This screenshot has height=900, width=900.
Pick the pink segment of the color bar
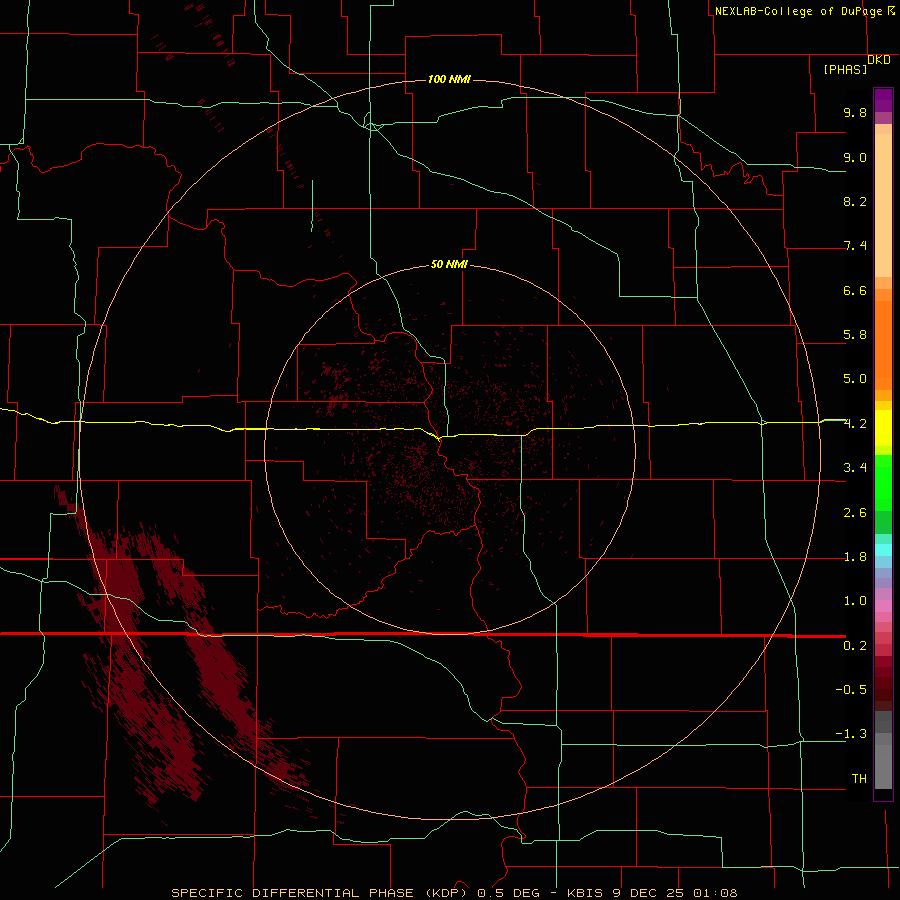[x=883, y=606]
